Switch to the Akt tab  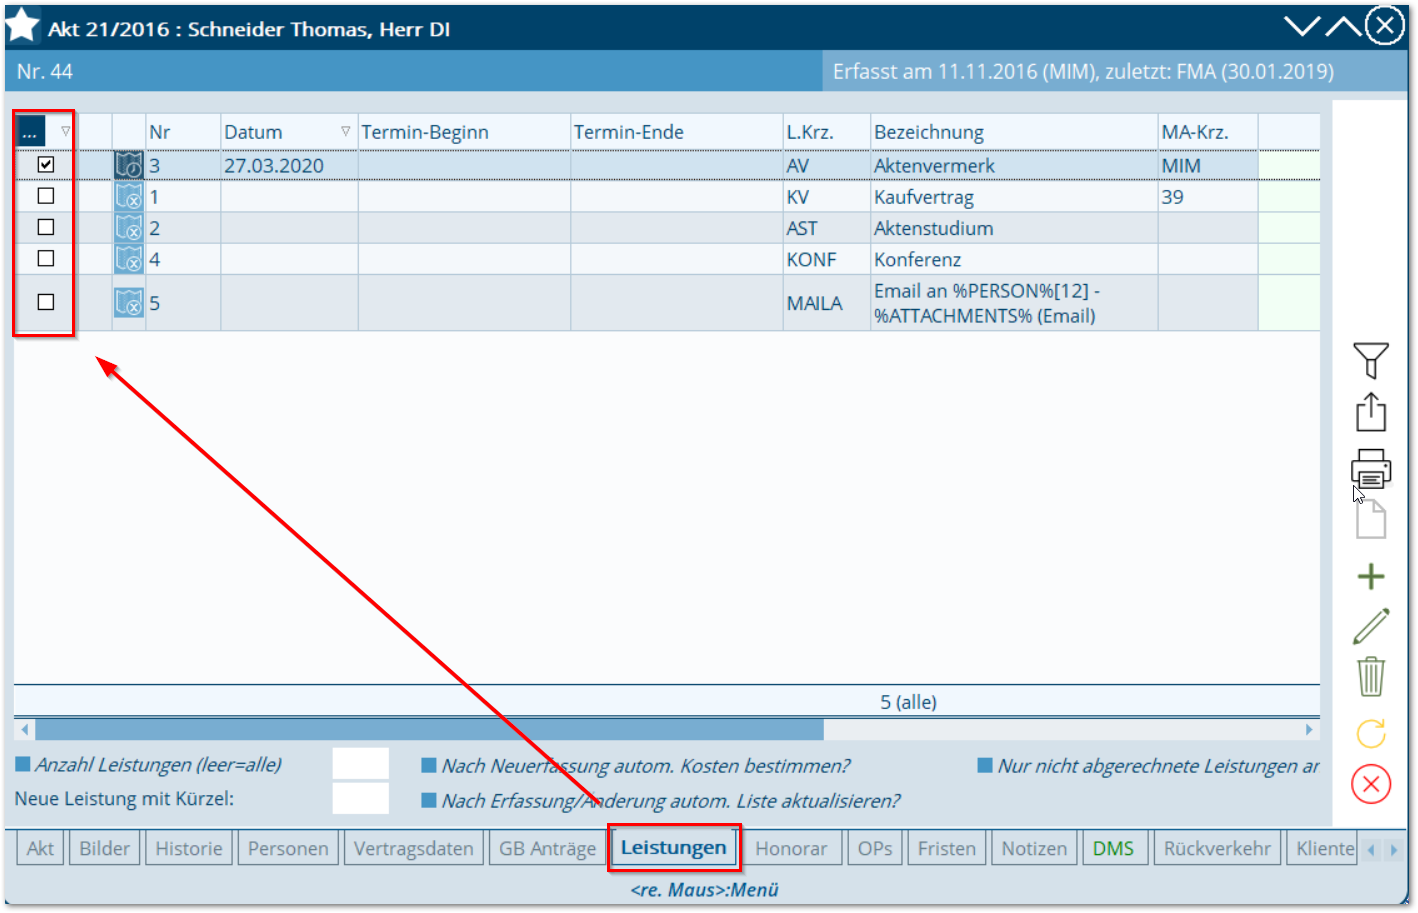pos(40,848)
